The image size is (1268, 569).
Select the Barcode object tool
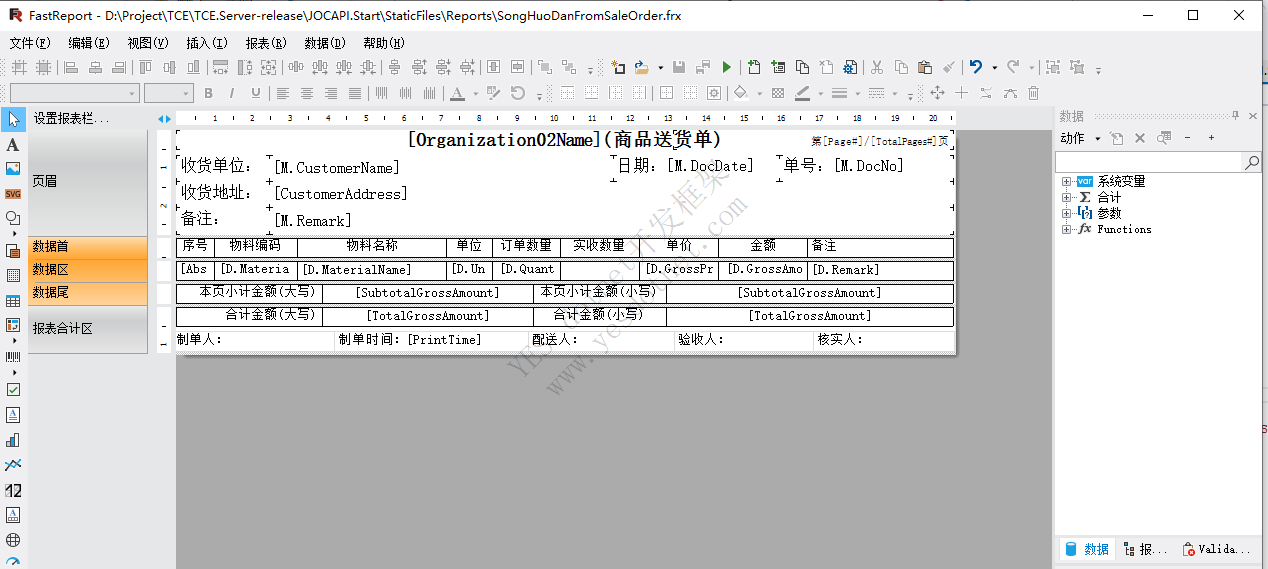pos(13,357)
